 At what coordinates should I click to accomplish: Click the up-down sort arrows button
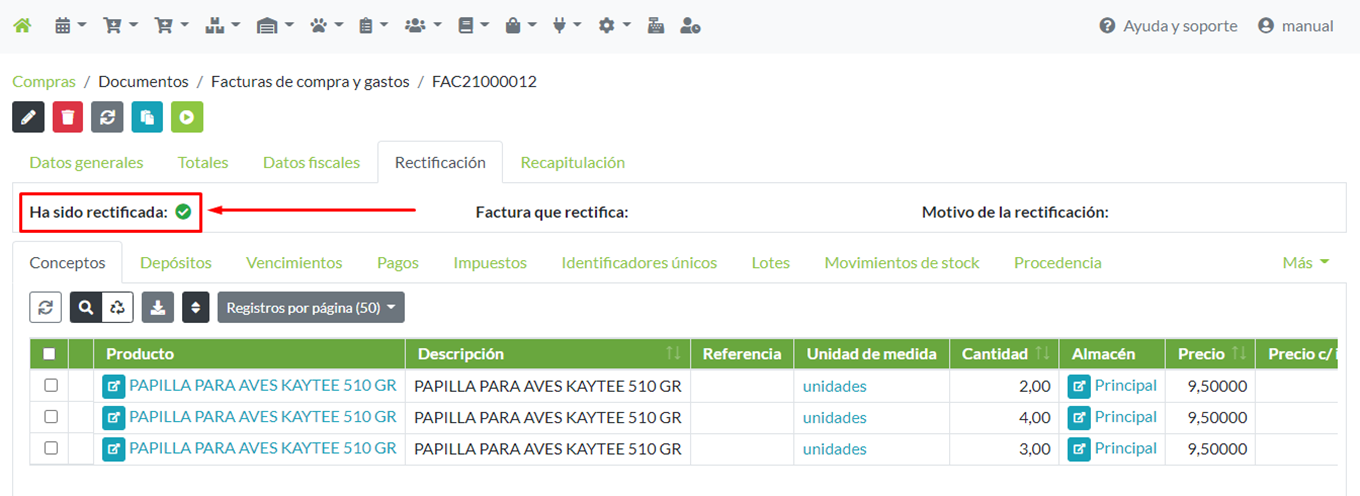click(x=197, y=307)
